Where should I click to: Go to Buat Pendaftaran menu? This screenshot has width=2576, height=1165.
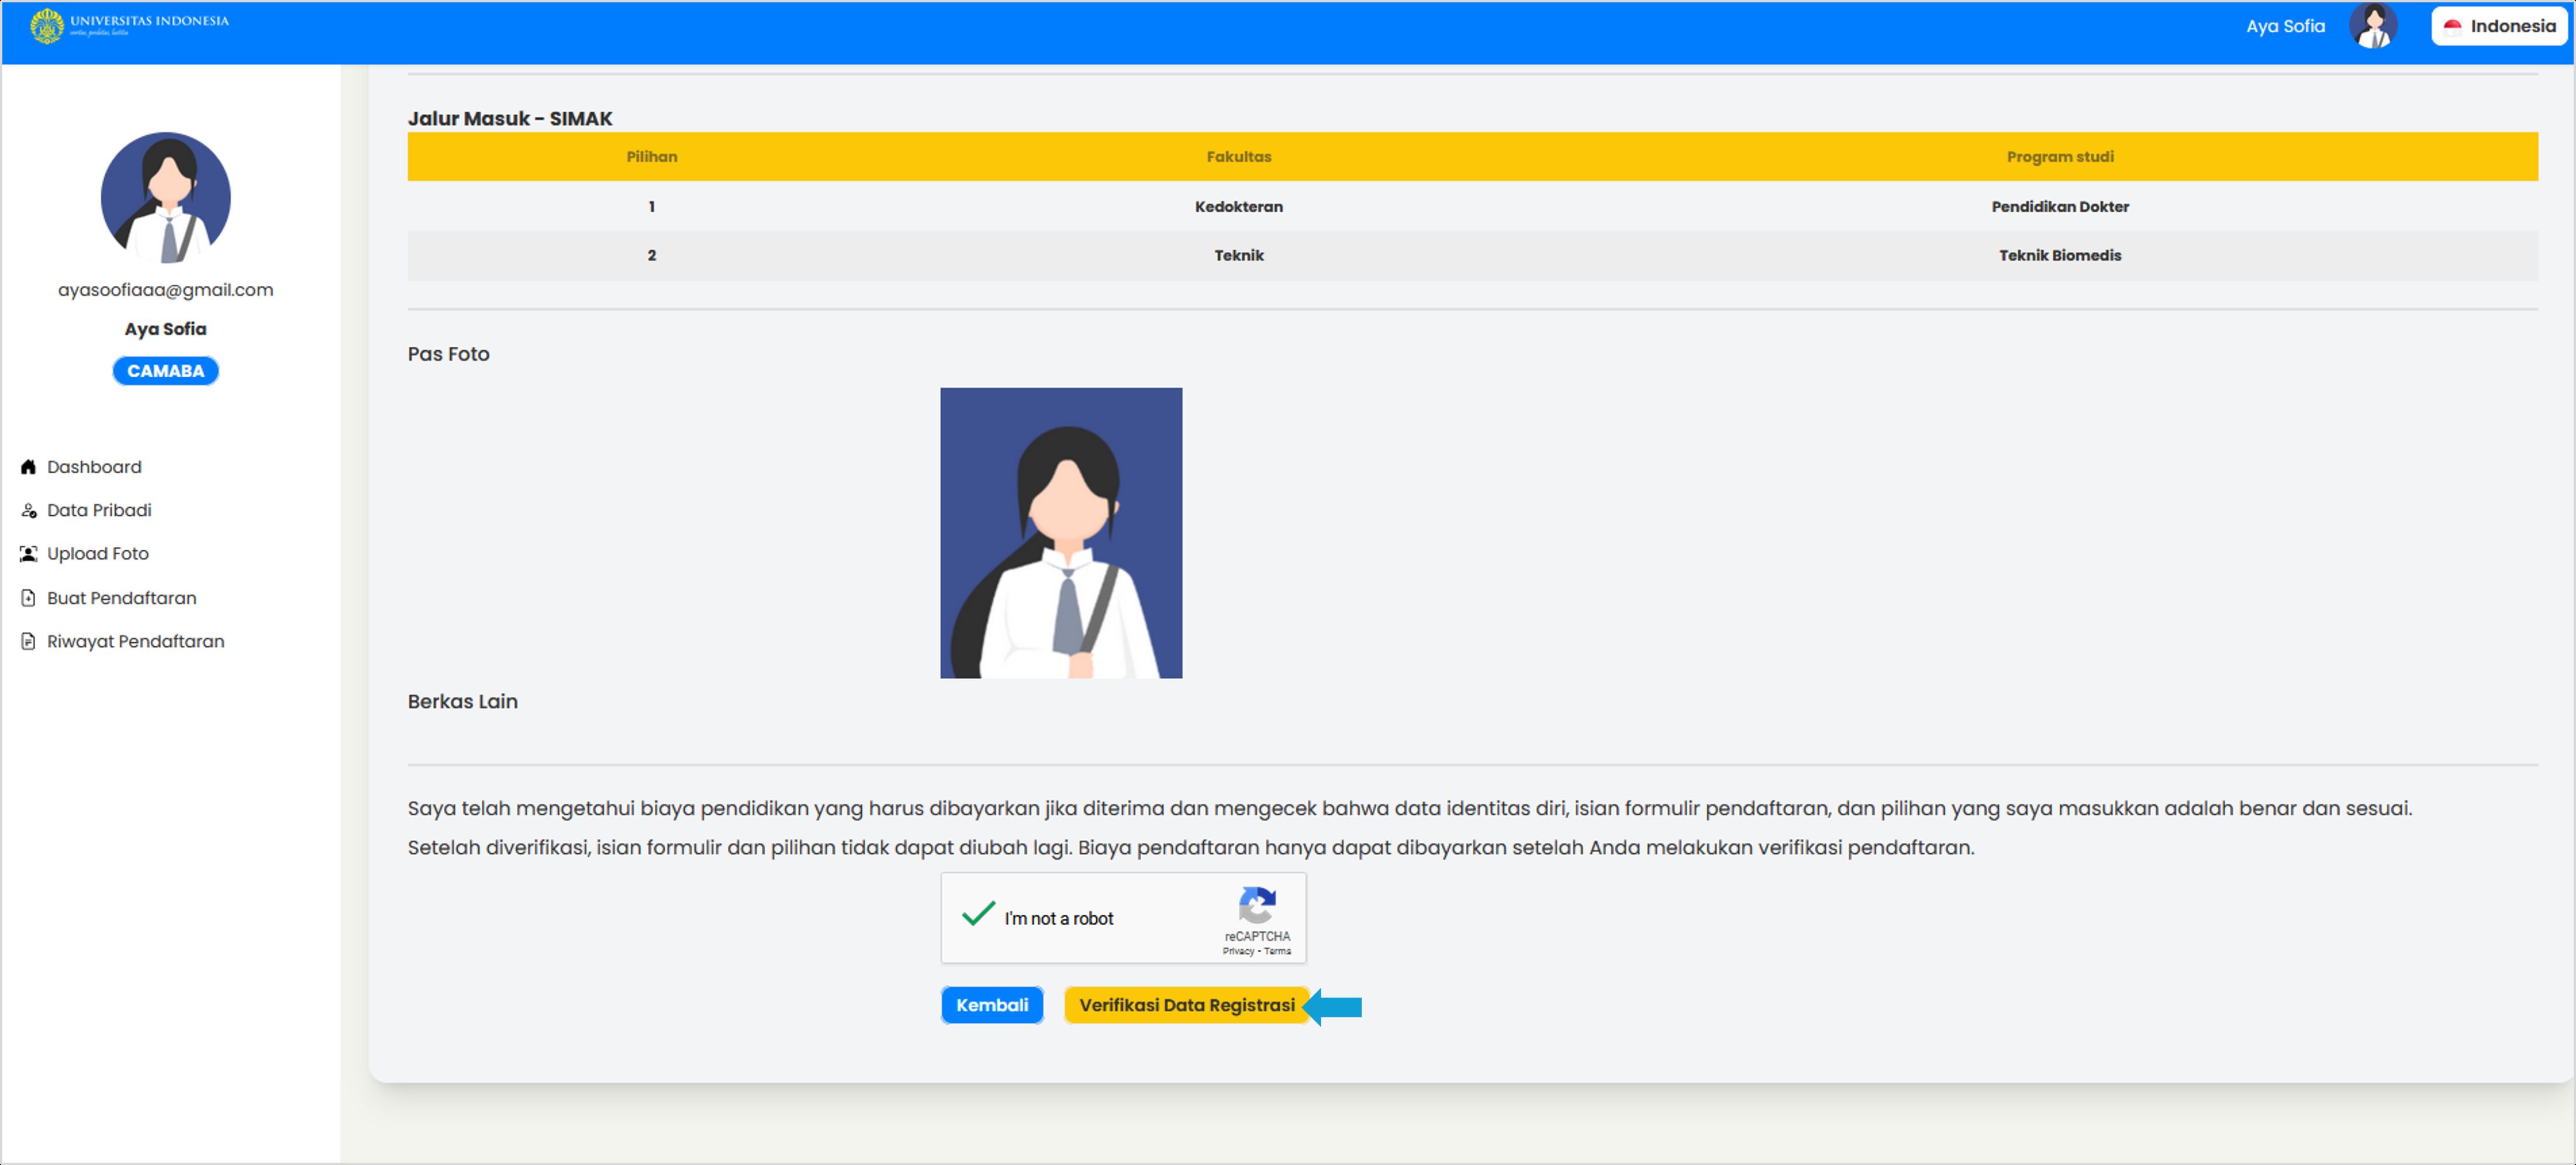121,598
